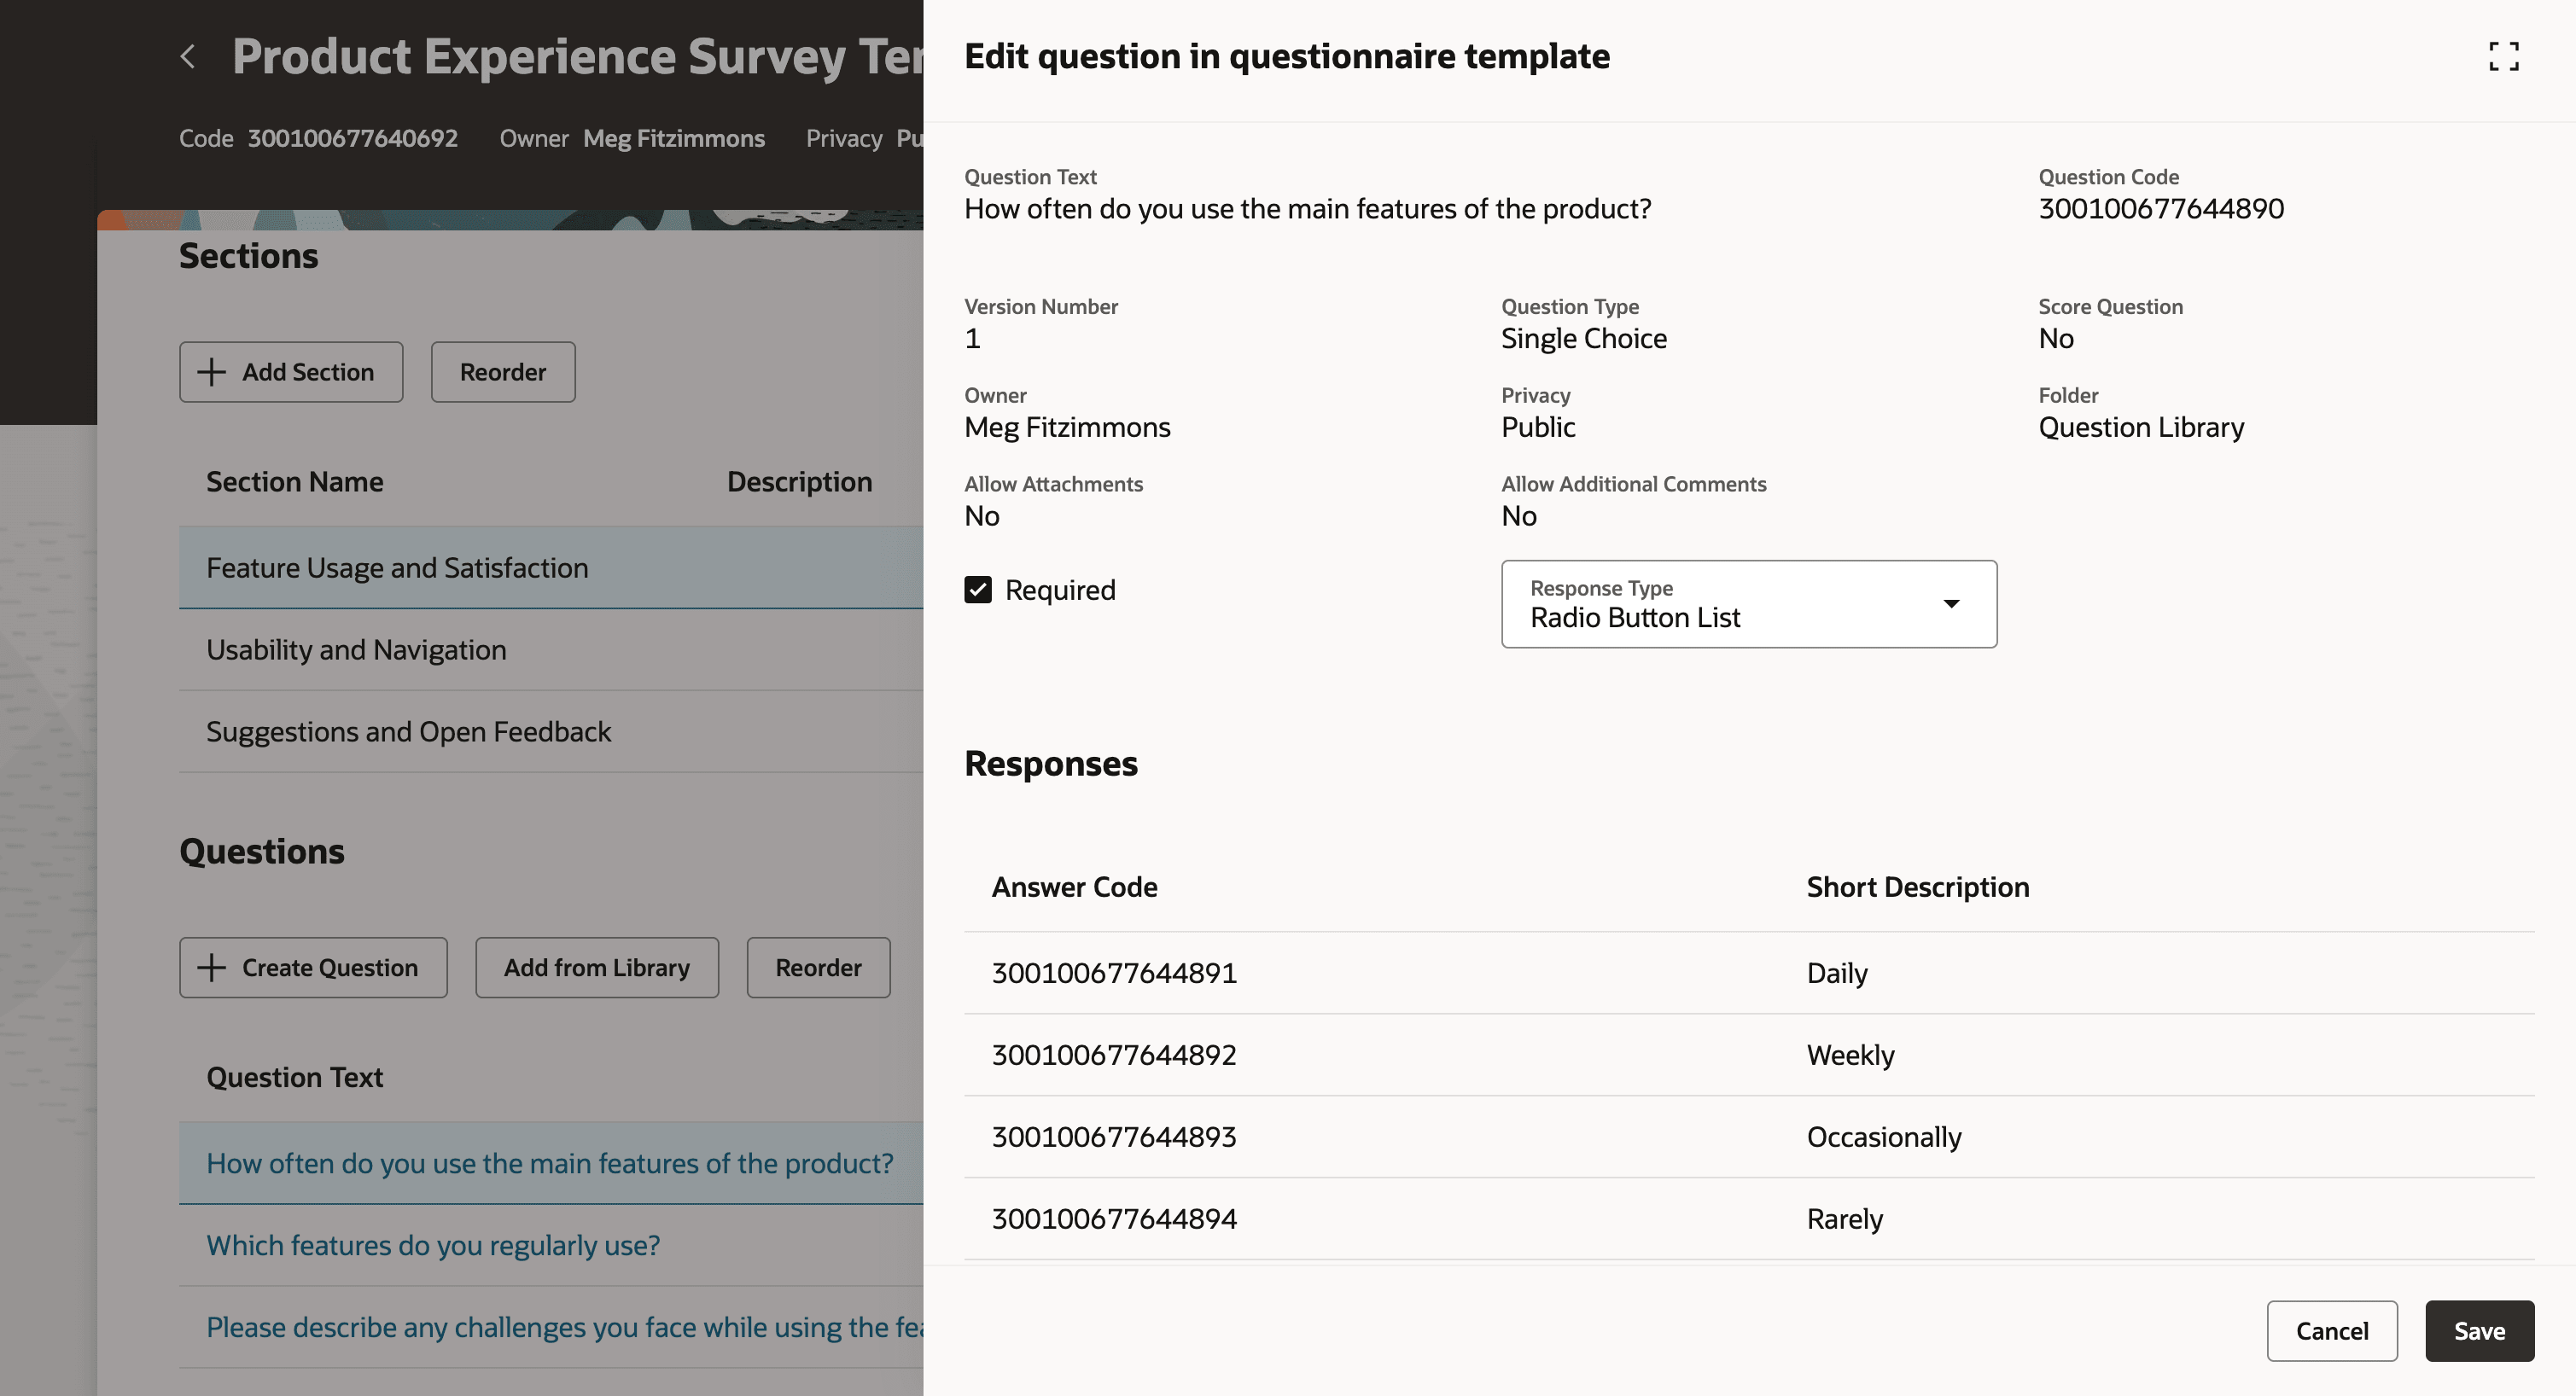Screen dimensions: 2576x1396
Task: Expand the edit panel to full screen
Action: click(2504, 57)
